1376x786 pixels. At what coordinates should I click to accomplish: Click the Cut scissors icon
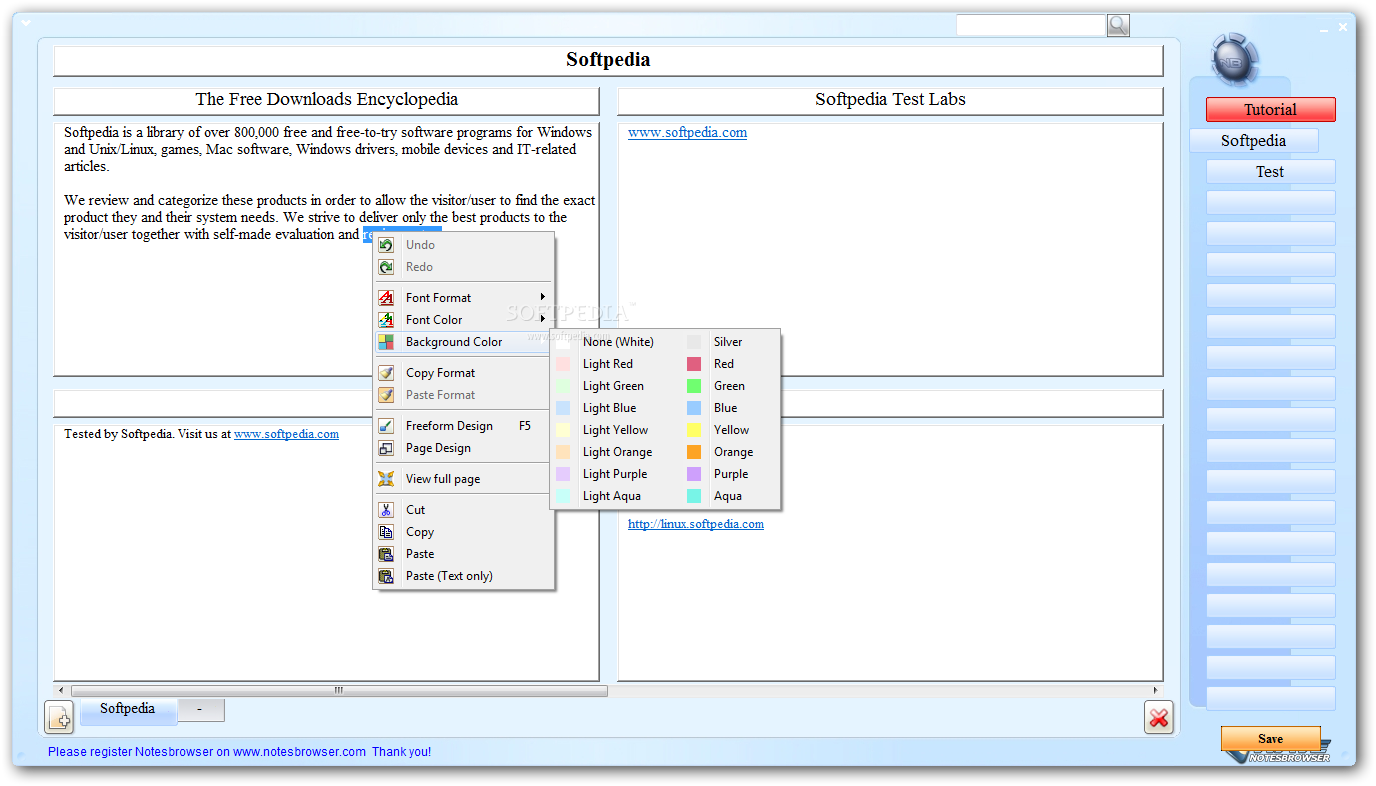tap(386, 510)
